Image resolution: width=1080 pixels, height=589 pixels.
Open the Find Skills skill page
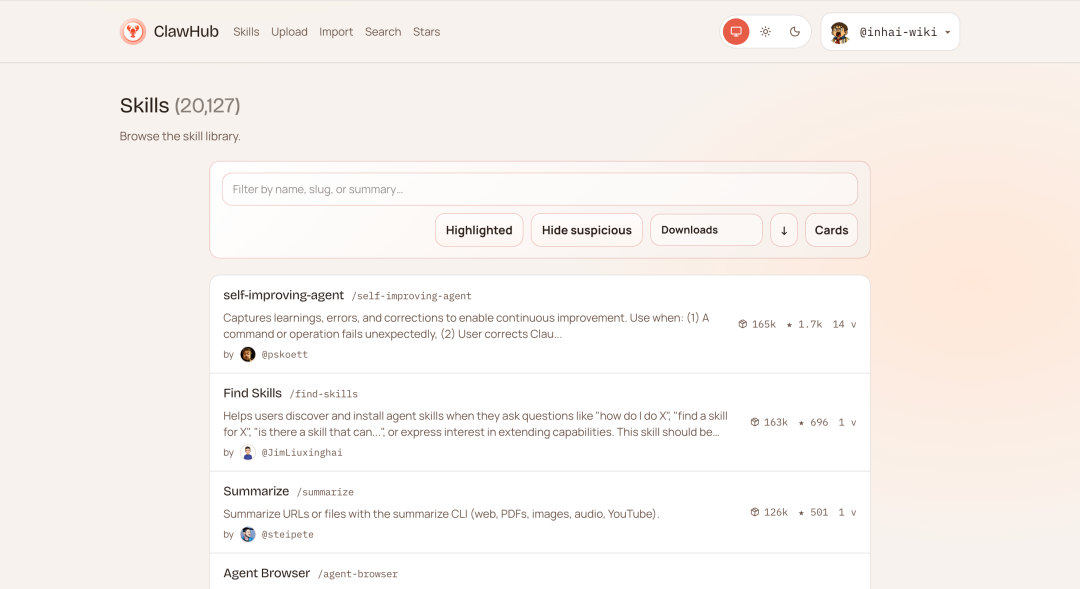(x=252, y=393)
